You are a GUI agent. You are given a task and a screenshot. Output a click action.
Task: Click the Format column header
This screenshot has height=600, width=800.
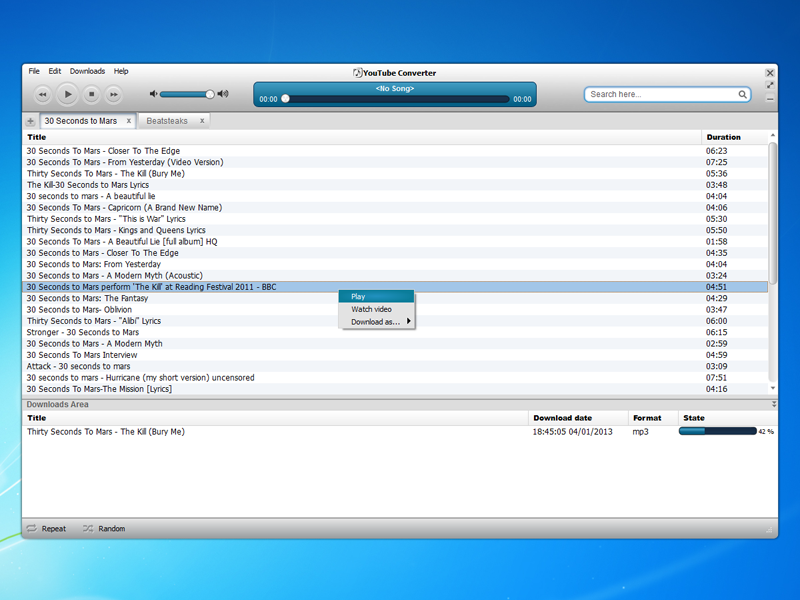653,418
